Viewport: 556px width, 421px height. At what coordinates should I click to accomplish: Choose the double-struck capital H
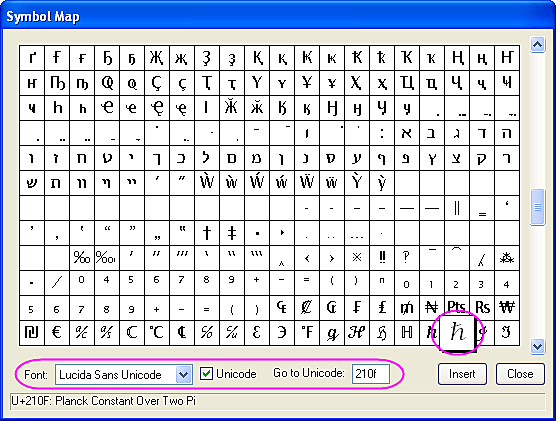tap(407, 333)
